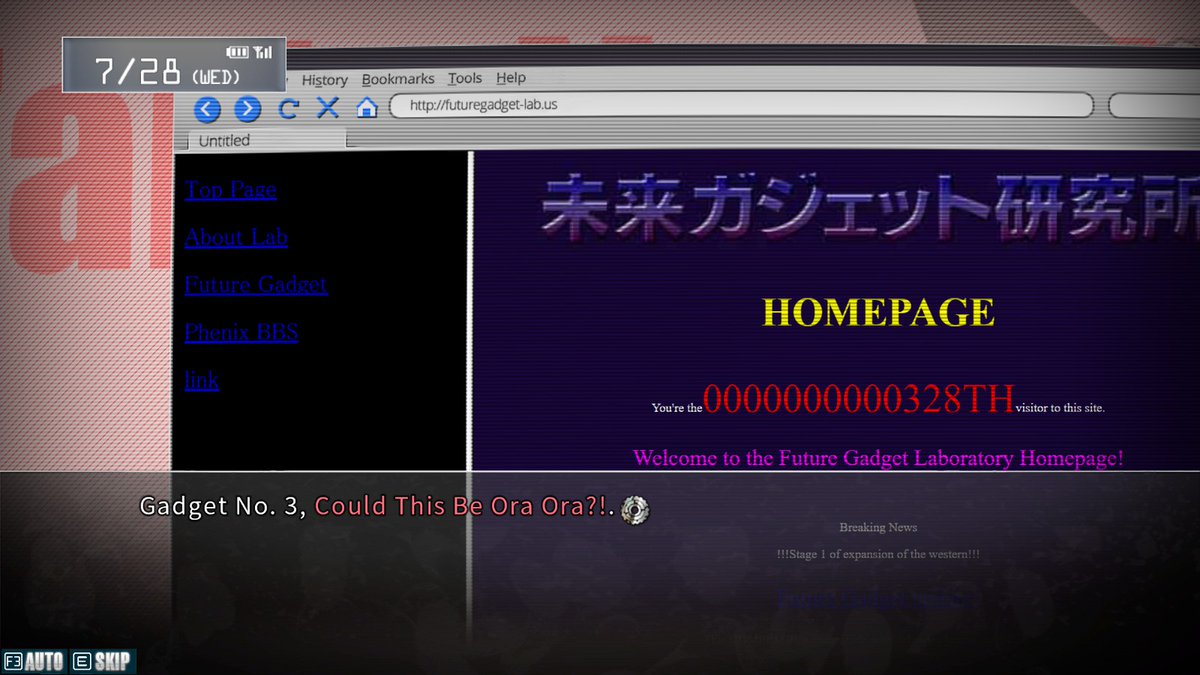
Task: Click the browser forward arrow button
Action: pos(247,109)
